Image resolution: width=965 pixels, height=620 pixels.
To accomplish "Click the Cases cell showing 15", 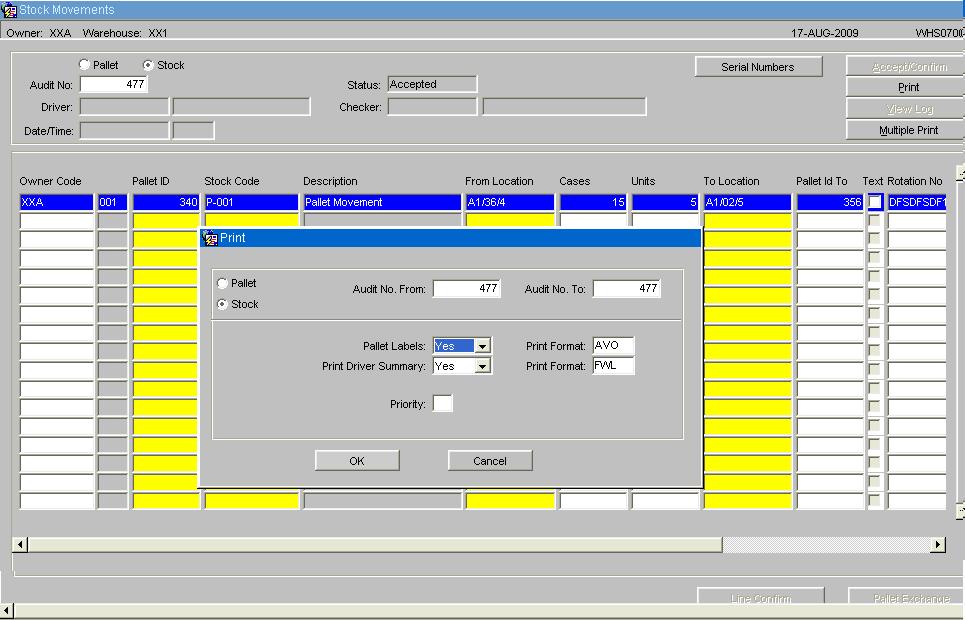I will click(593, 203).
